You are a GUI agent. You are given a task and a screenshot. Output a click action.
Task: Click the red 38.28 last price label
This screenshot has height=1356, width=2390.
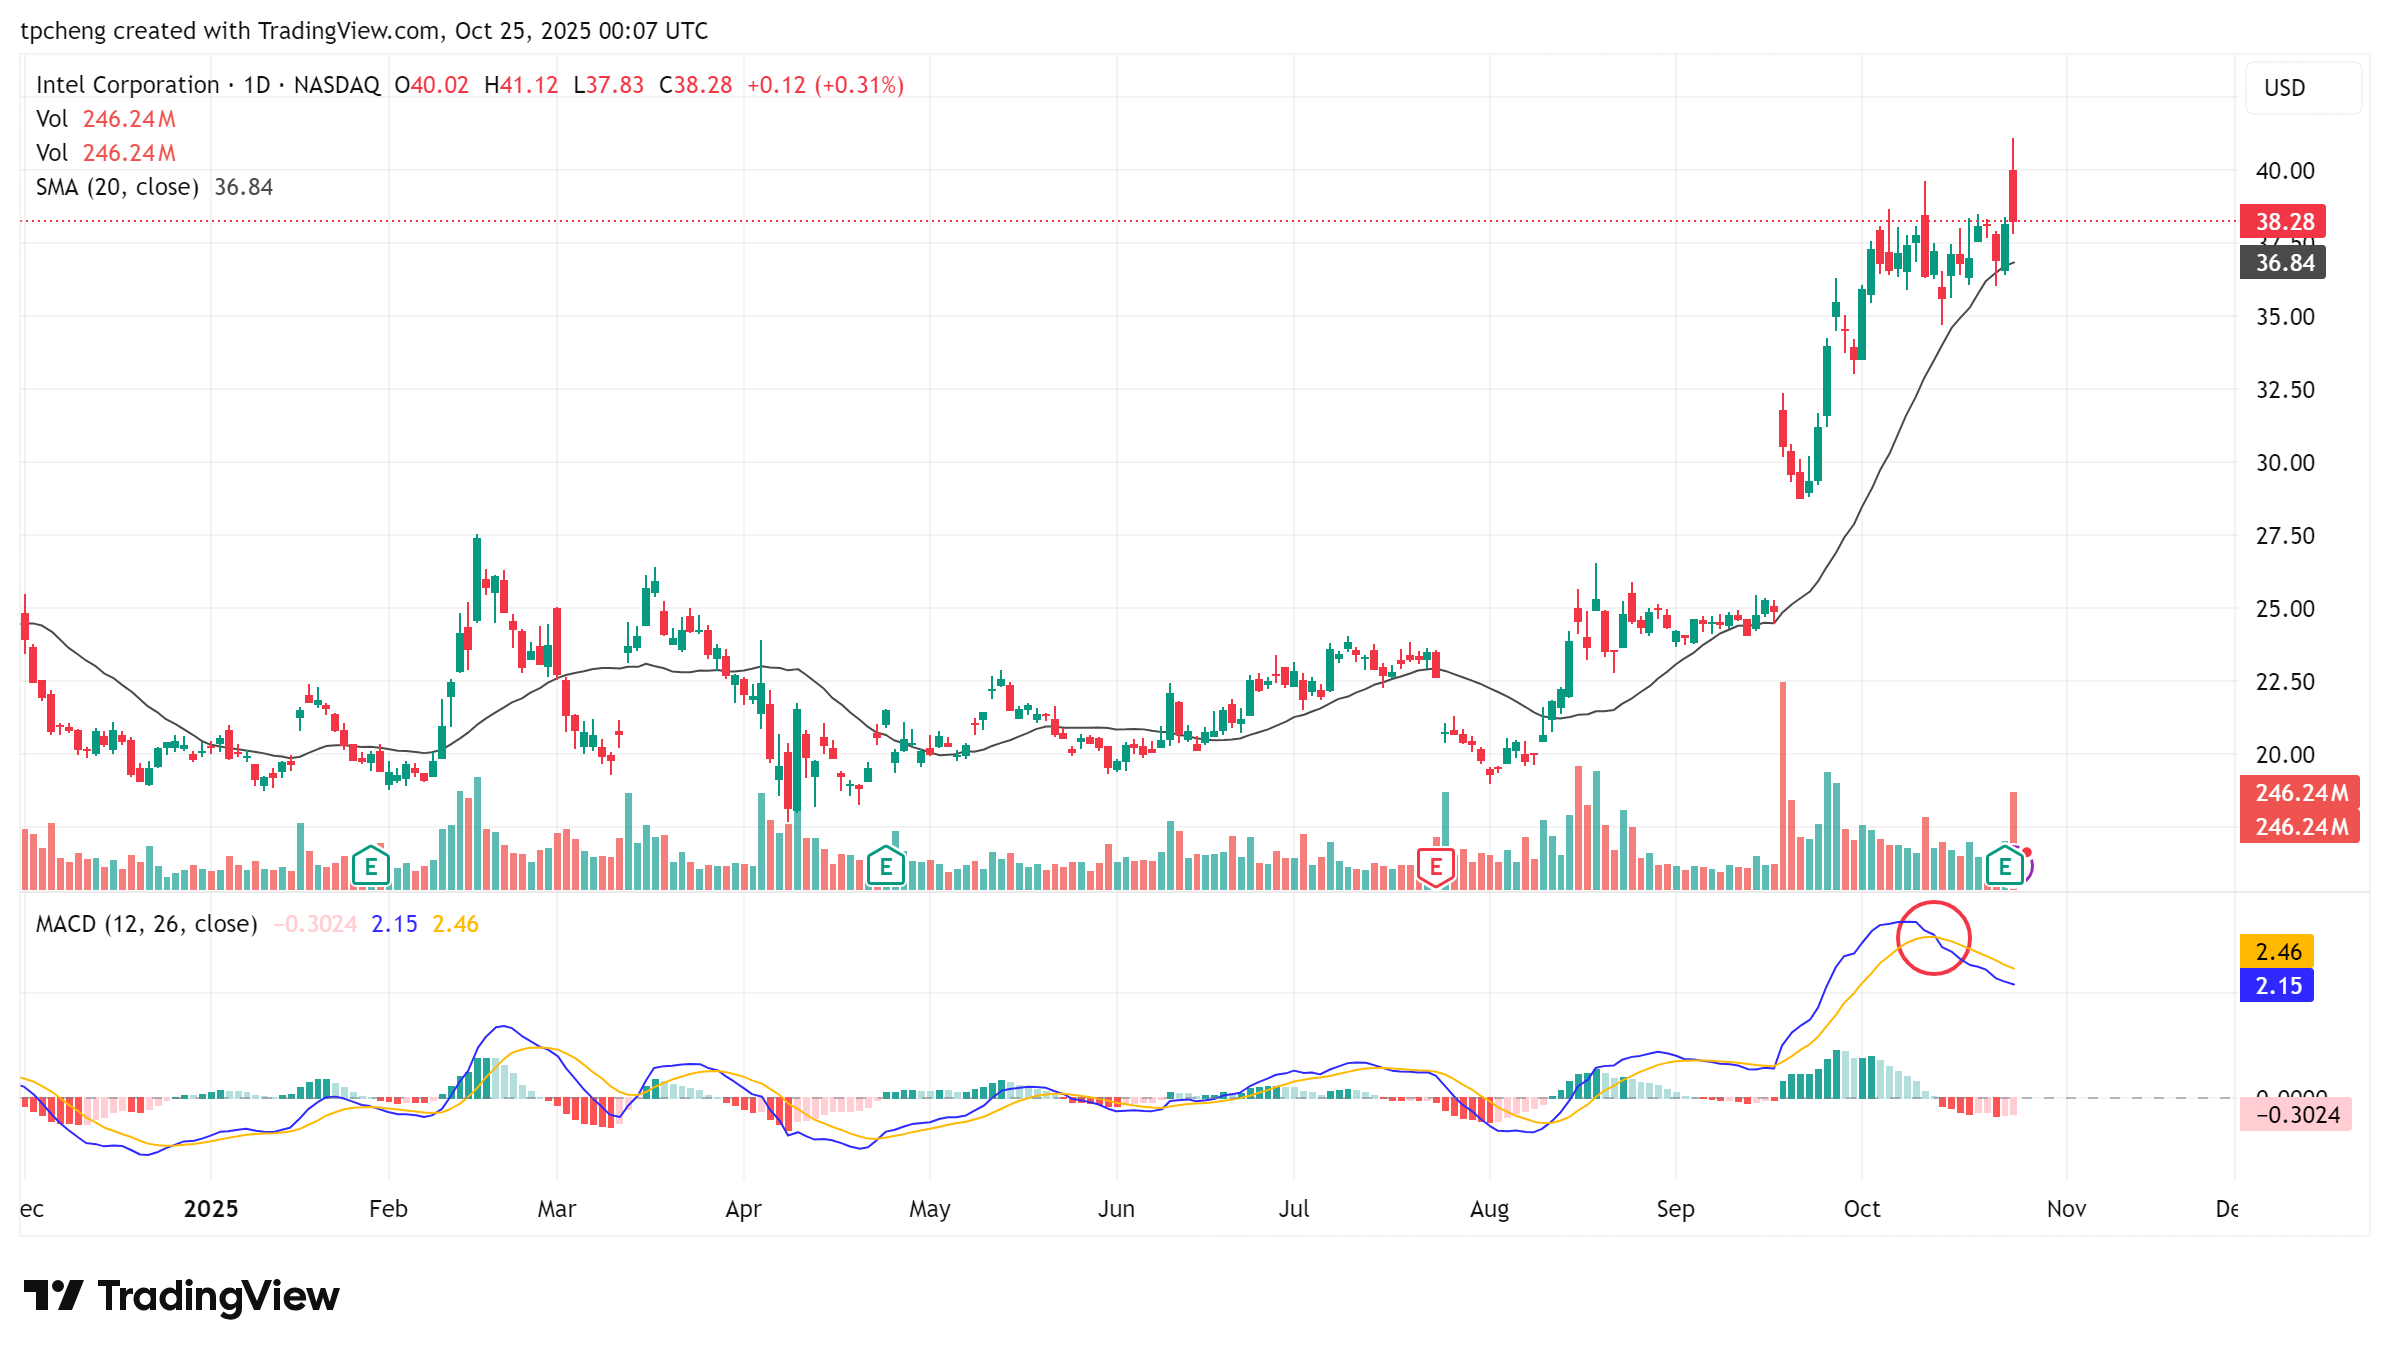2283,221
